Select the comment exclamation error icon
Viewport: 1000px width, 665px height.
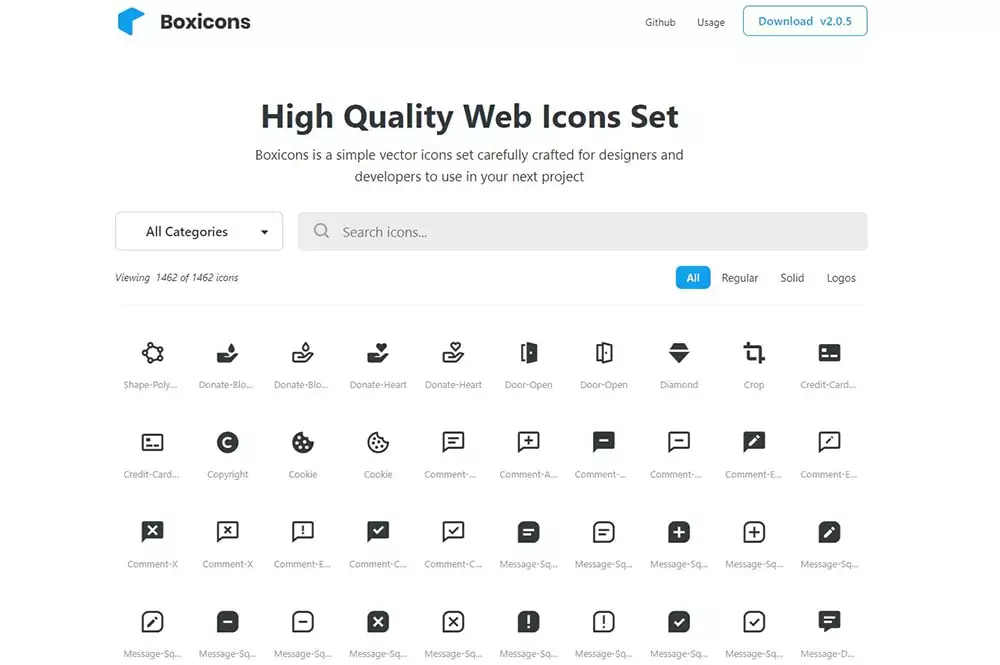(303, 532)
